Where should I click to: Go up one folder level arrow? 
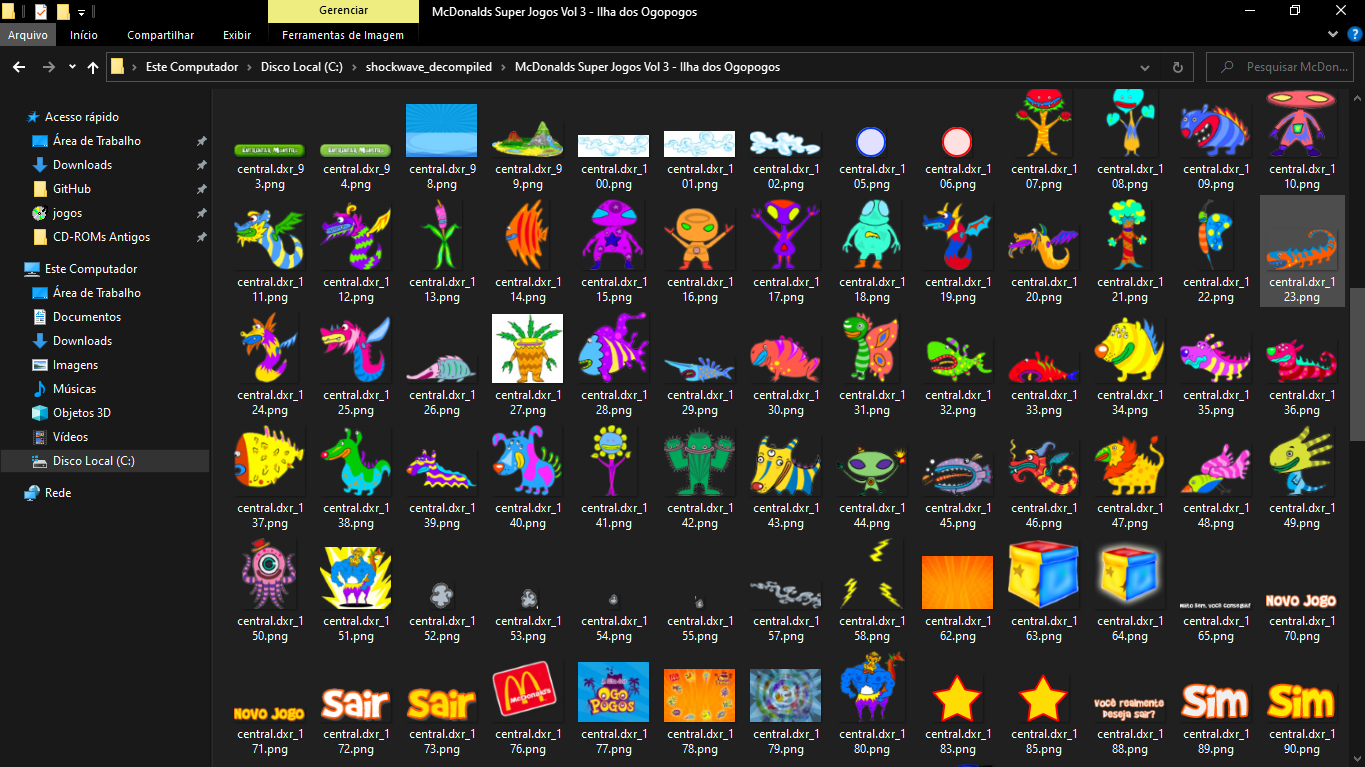pos(93,67)
